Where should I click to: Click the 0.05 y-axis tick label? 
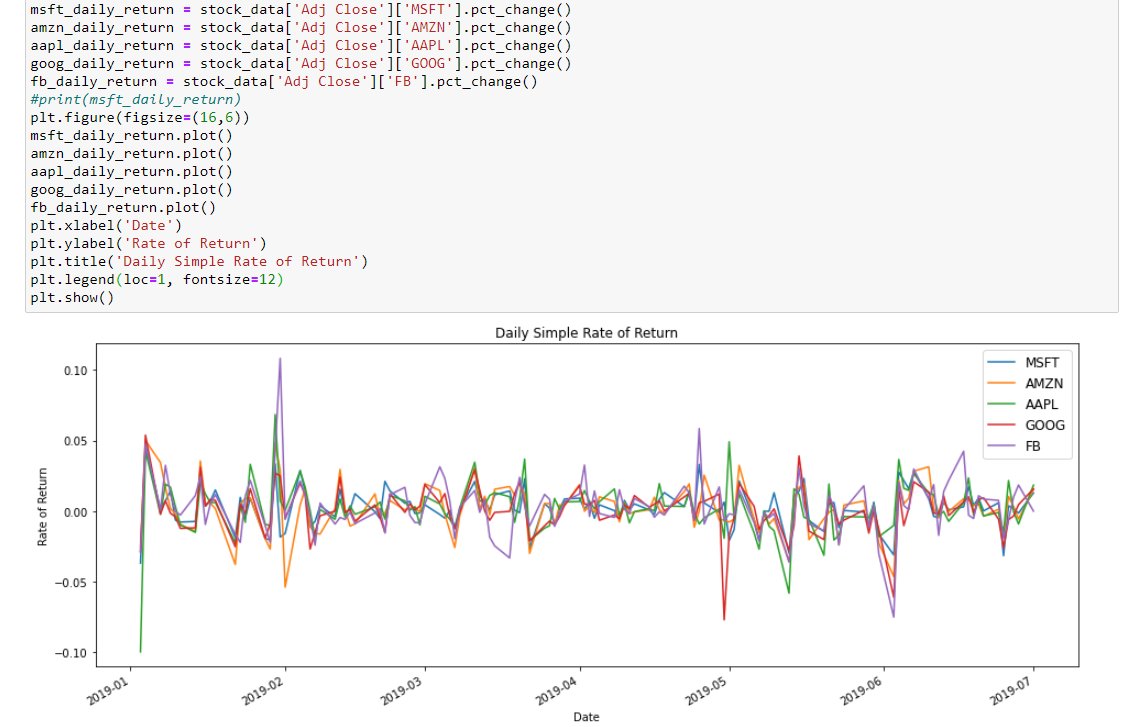point(75,441)
